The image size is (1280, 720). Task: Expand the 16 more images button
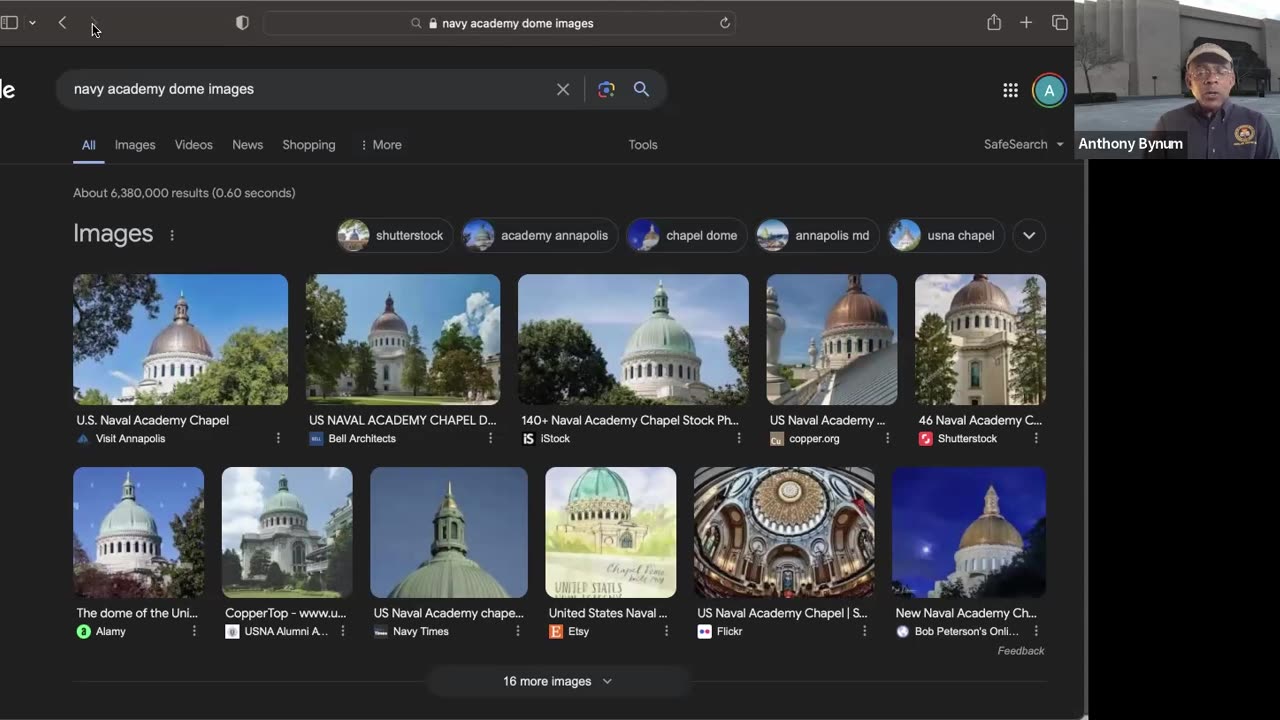(558, 681)
